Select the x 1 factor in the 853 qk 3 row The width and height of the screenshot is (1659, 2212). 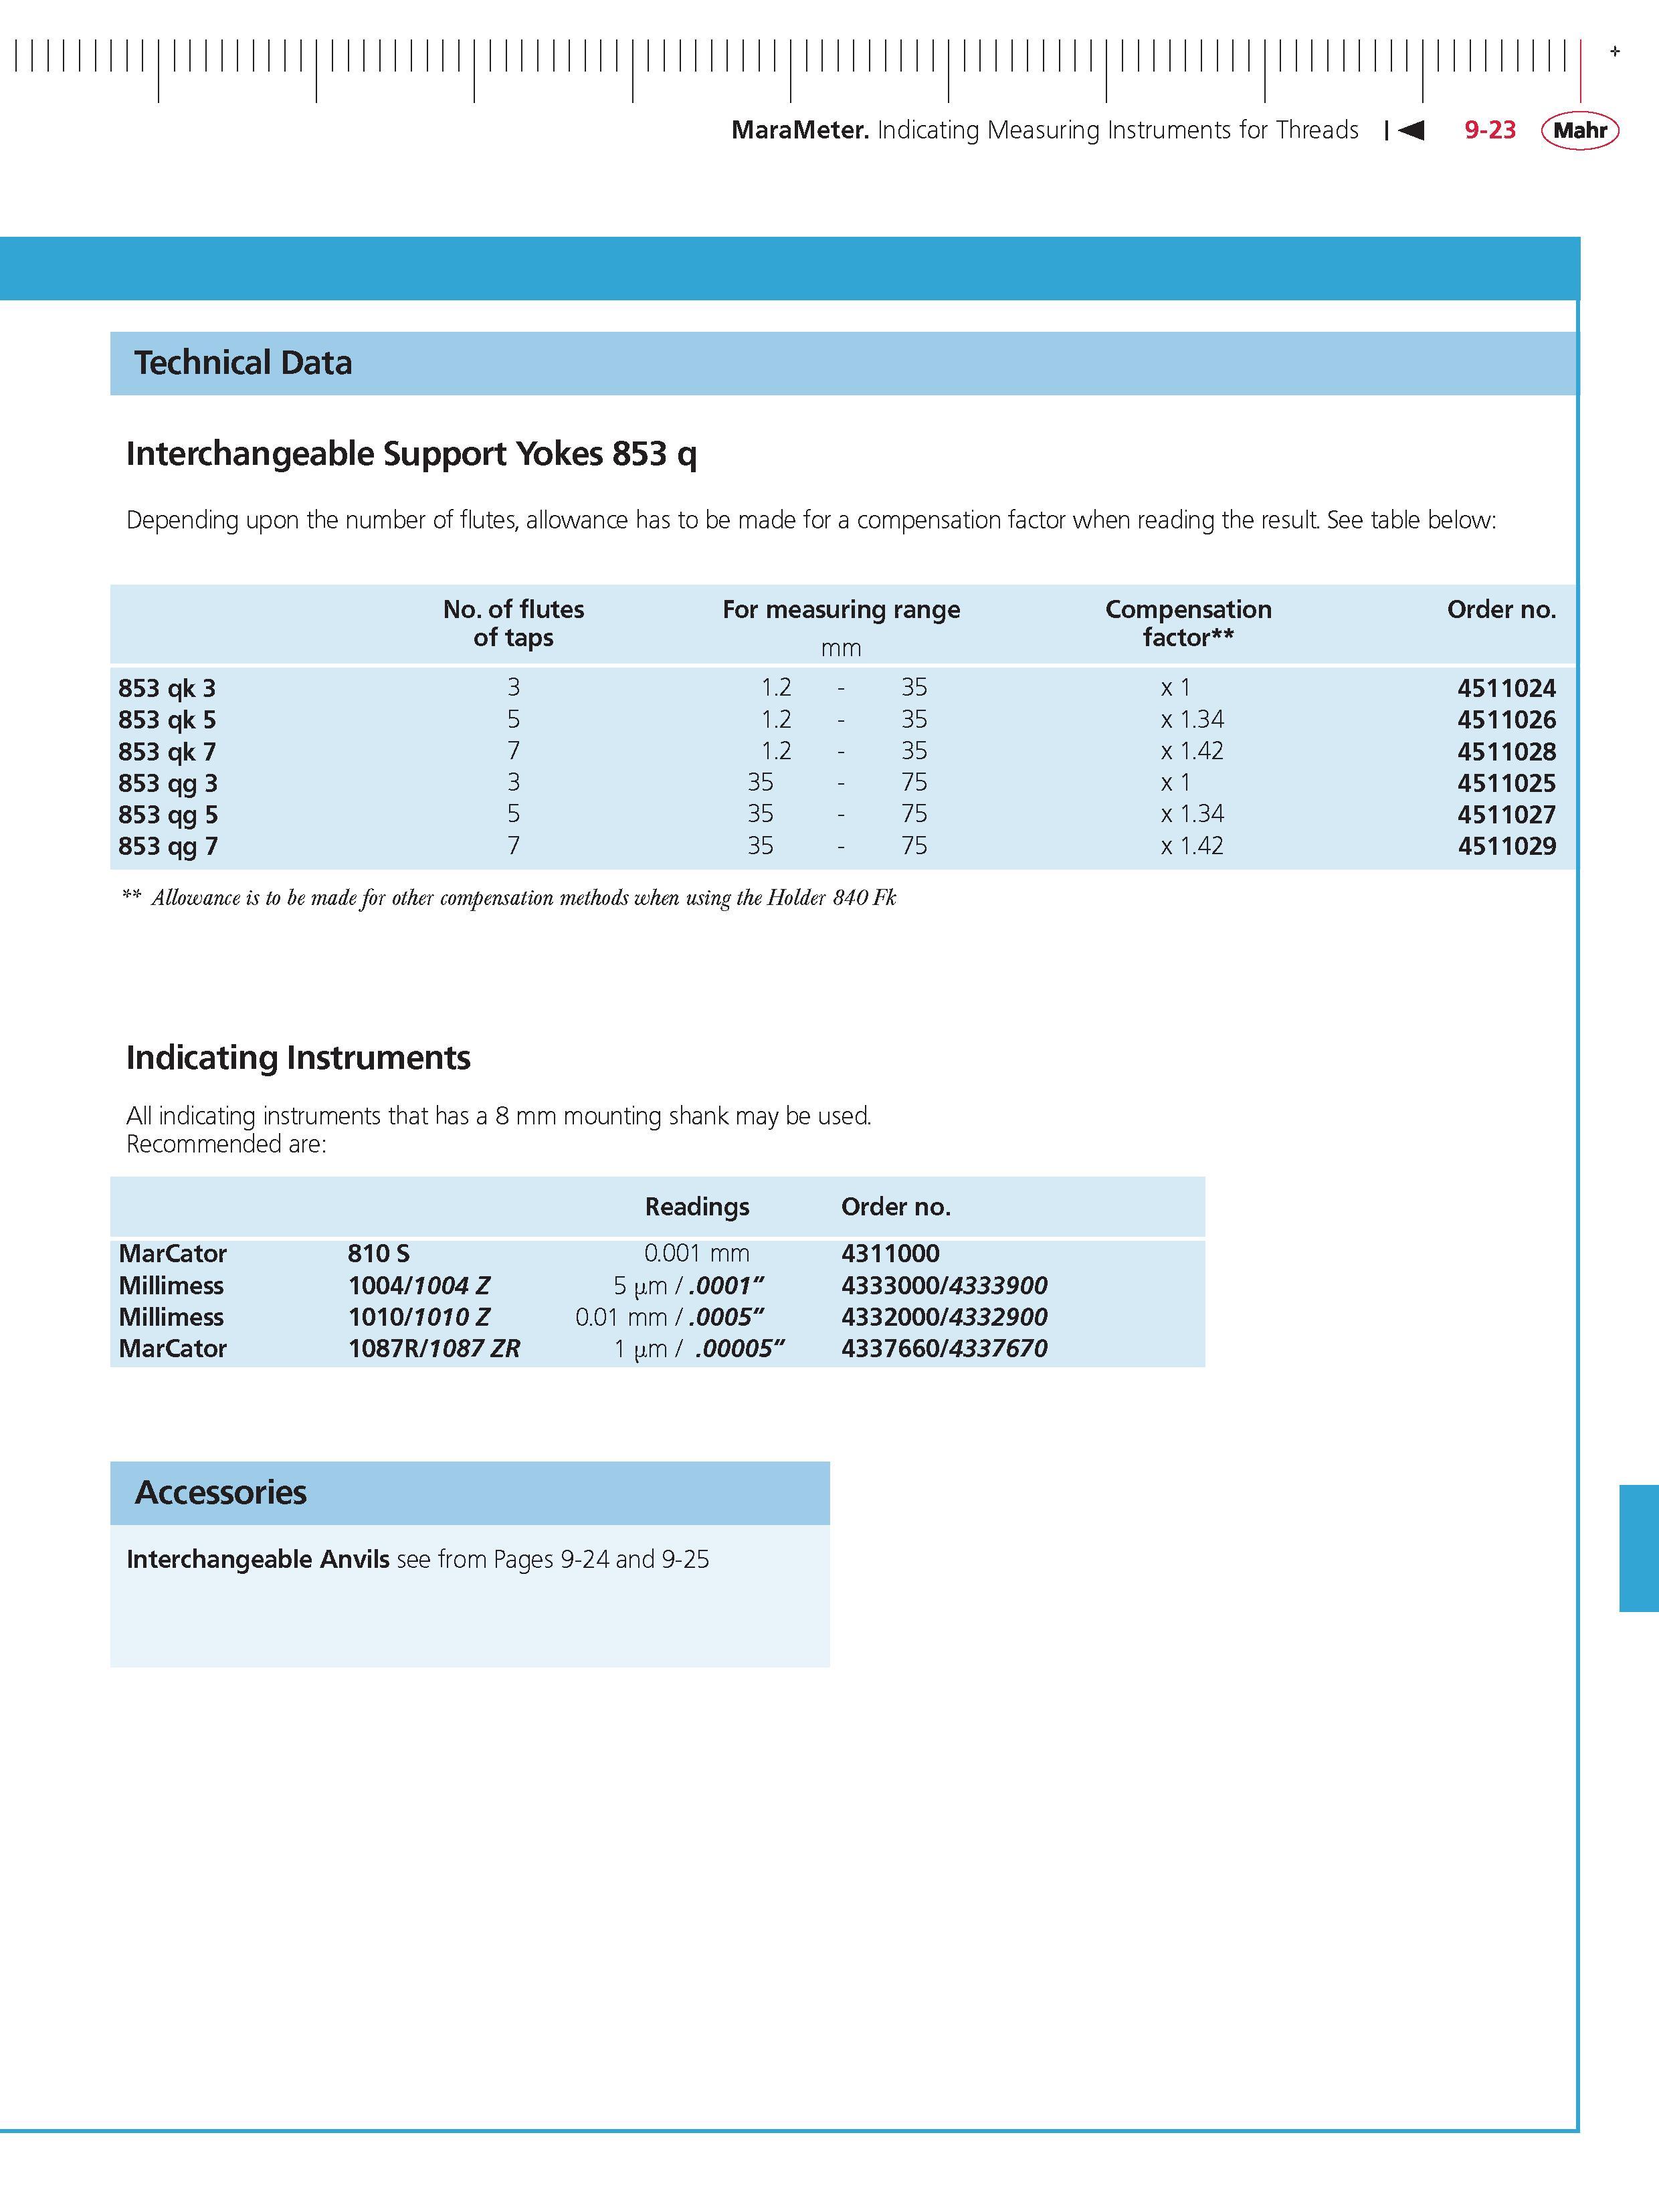pos(1176,688)
